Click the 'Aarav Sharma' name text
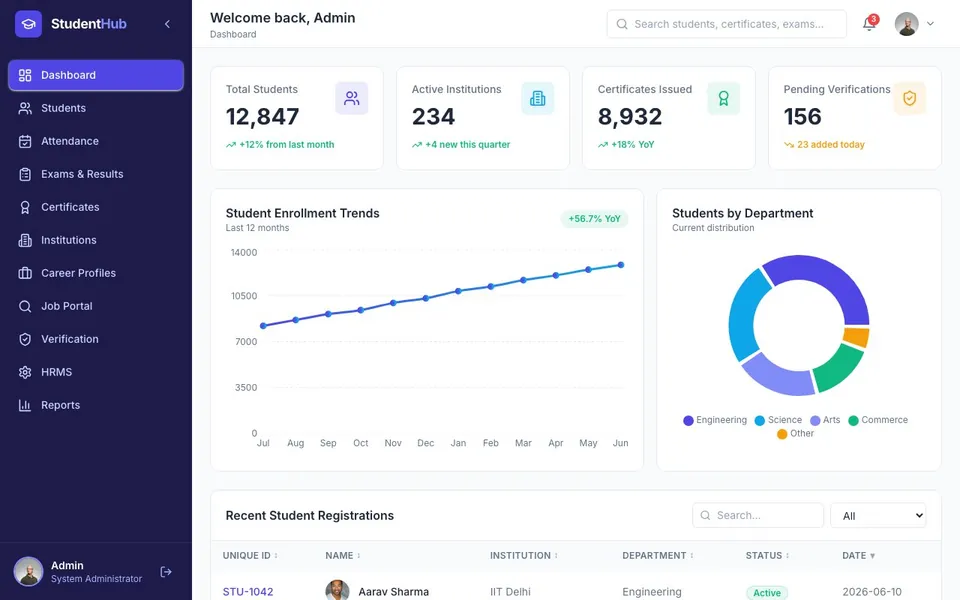 coord(394,592)
